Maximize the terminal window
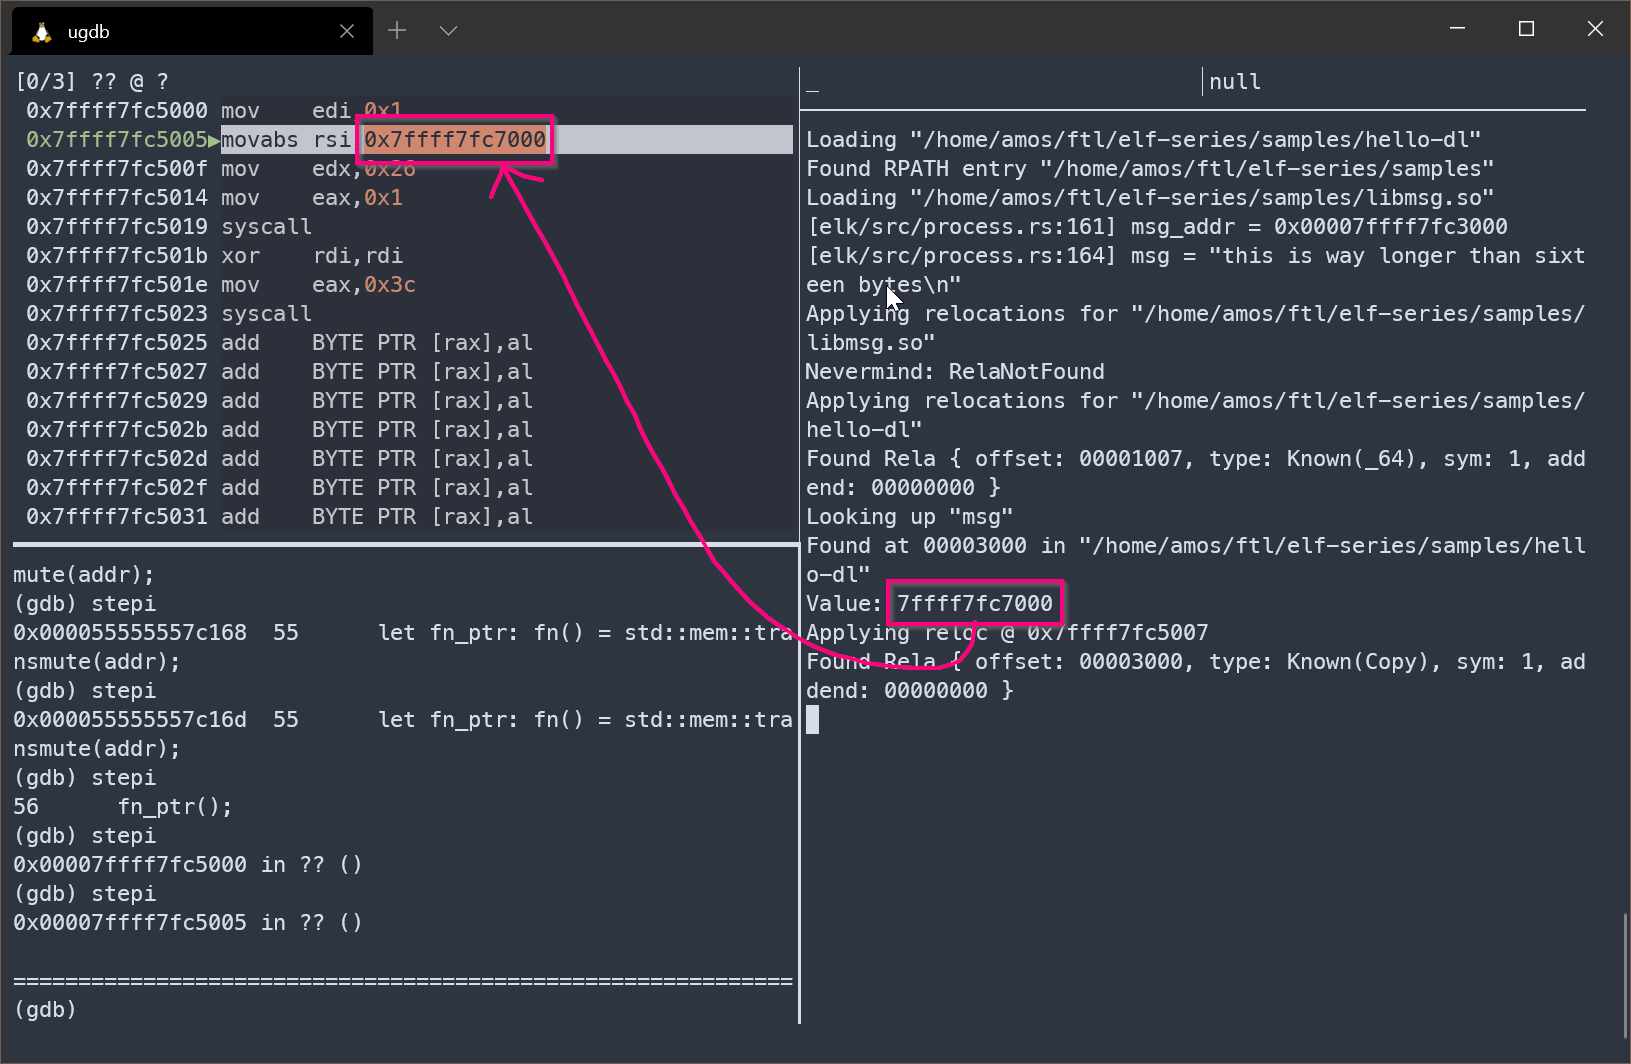The width and height of the screenshot is (1631, 1064). [x=1526, y=29]
